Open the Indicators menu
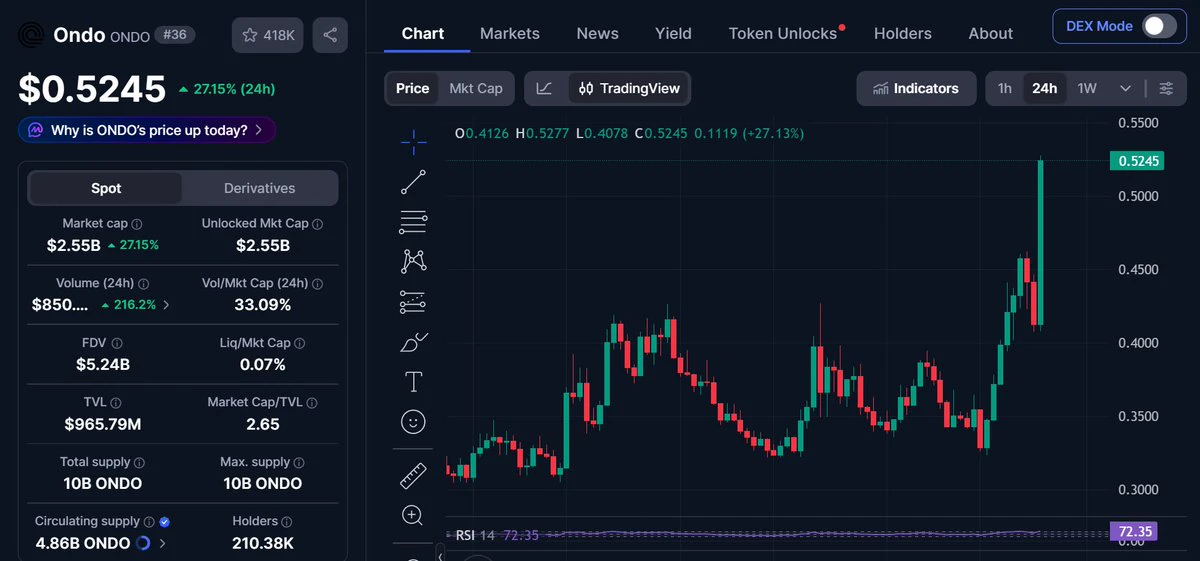1200x561 pixels. (916, 88)
